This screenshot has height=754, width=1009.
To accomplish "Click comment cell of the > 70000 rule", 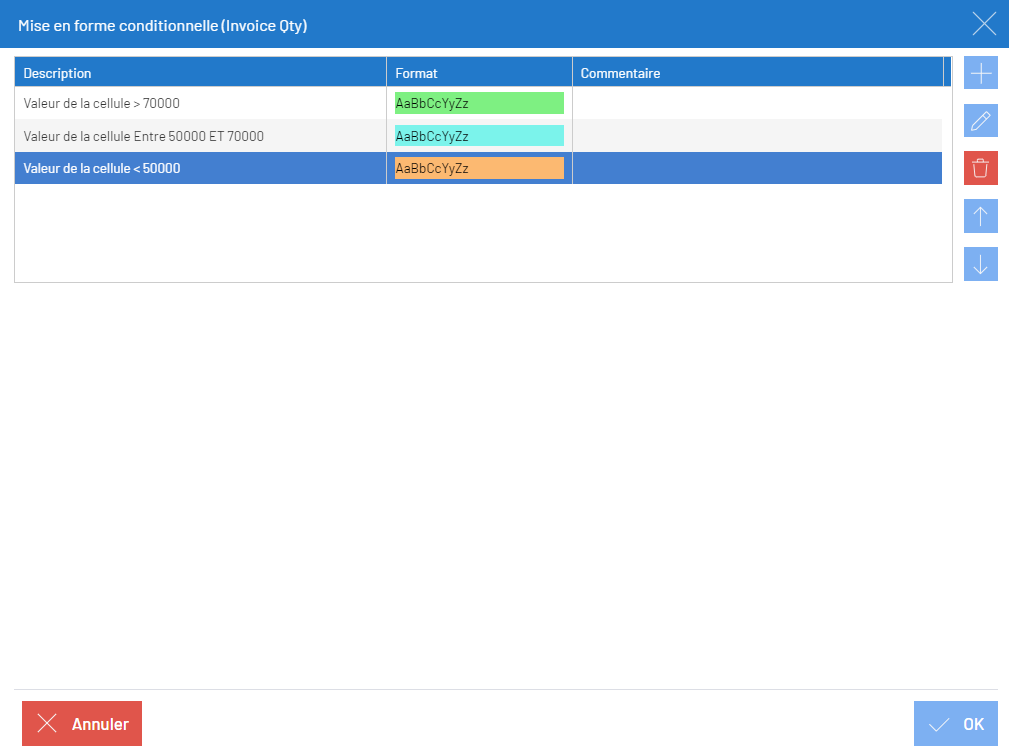I will click(x=757, y=103).
